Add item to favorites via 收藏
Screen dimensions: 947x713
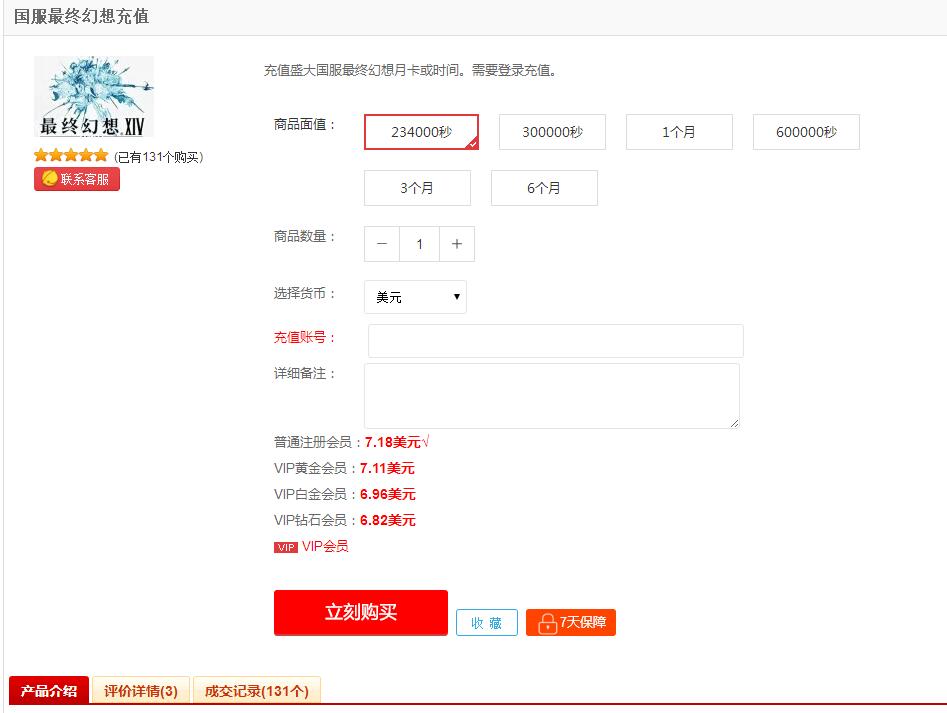[x=487, y=622]
